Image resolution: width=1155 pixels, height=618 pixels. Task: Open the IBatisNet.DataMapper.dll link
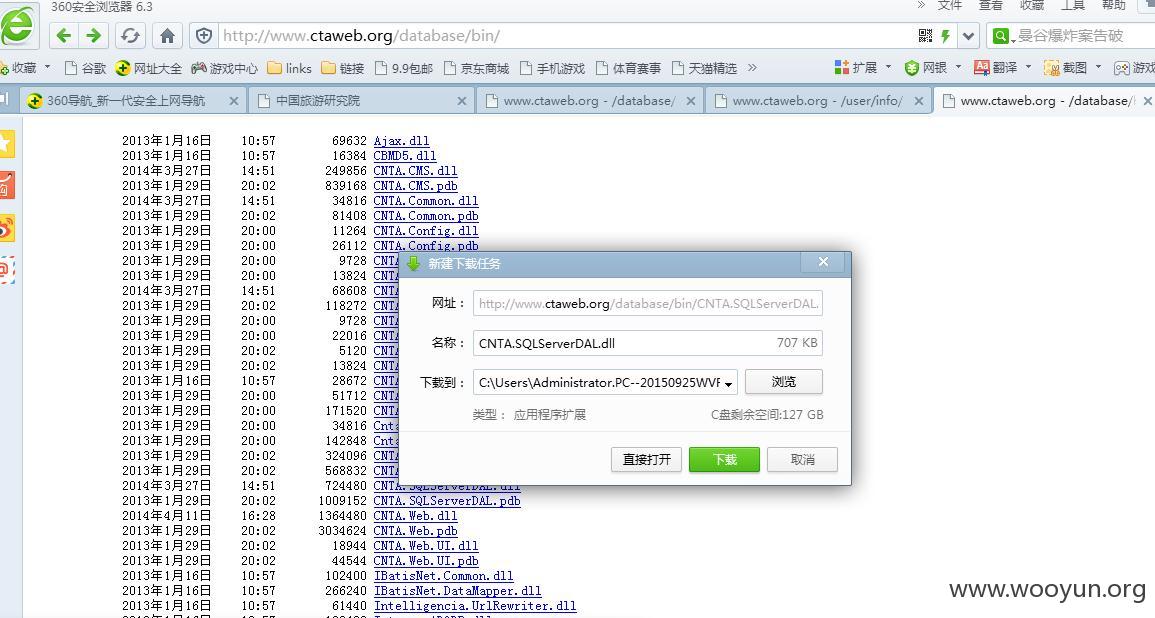pos(457,591)
